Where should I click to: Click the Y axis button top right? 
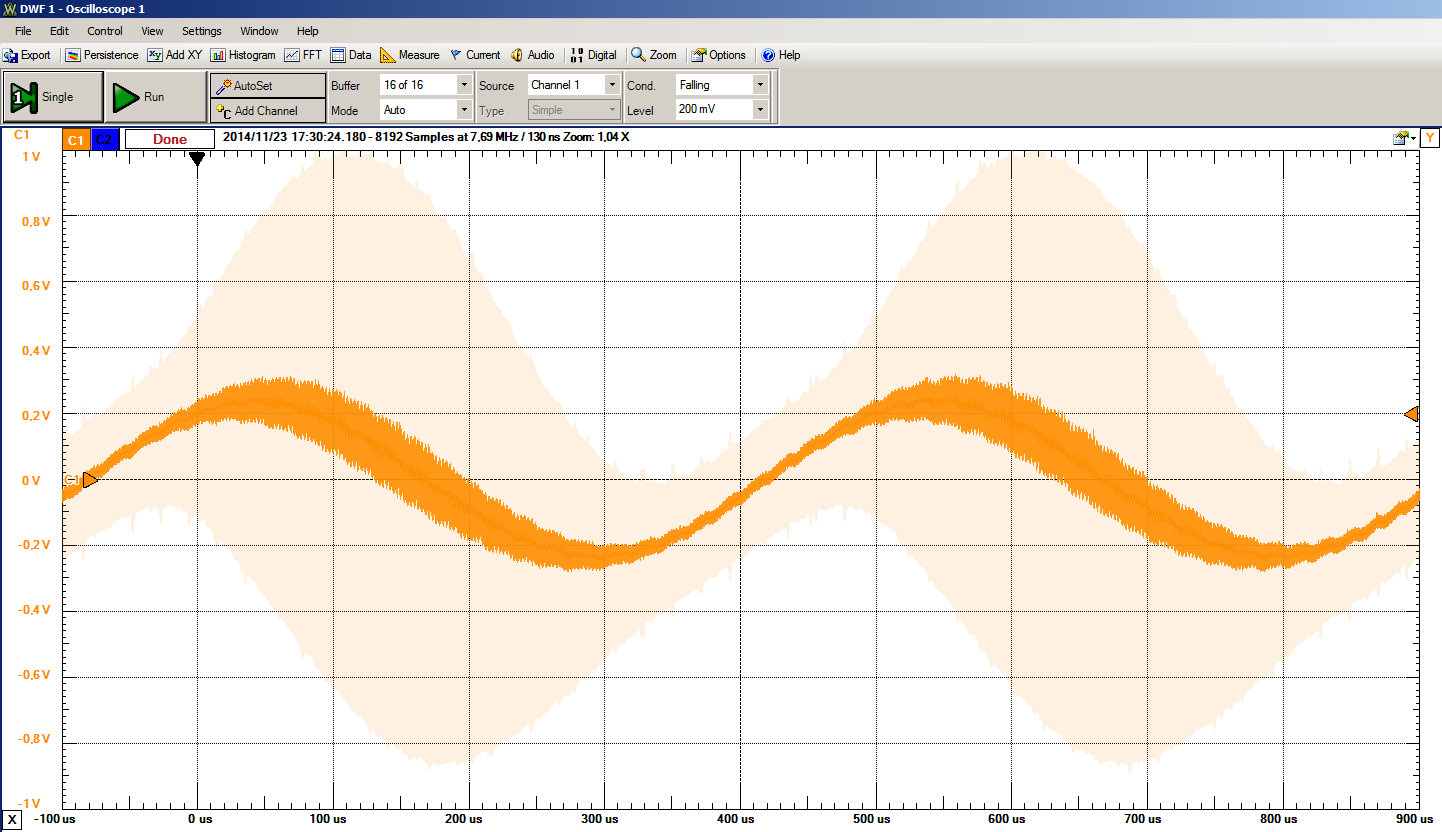[x=1431, y=137]
